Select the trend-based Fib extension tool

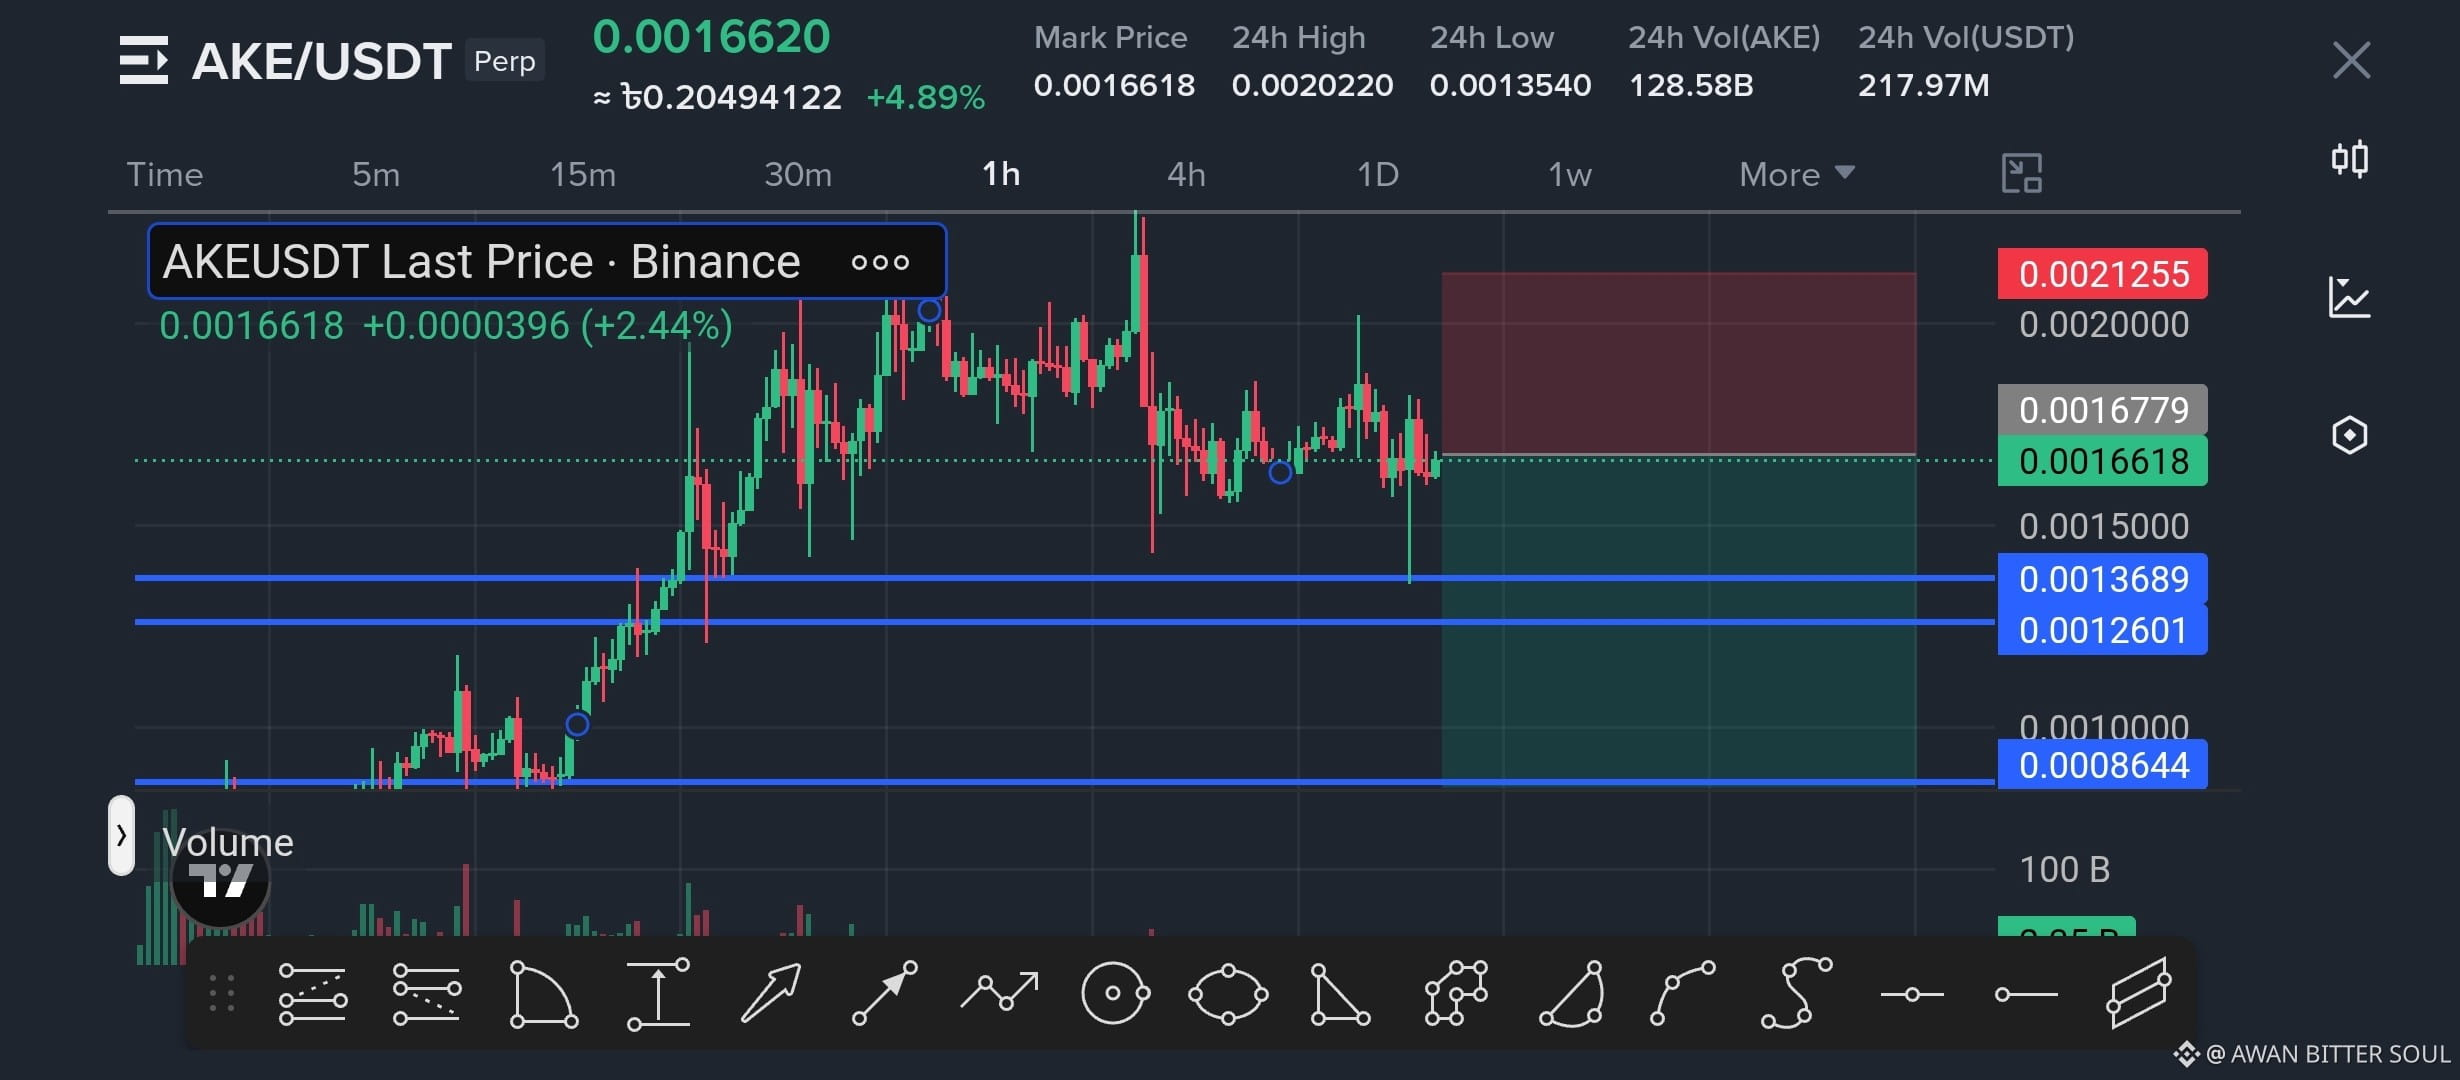click(x=427, y=994)
